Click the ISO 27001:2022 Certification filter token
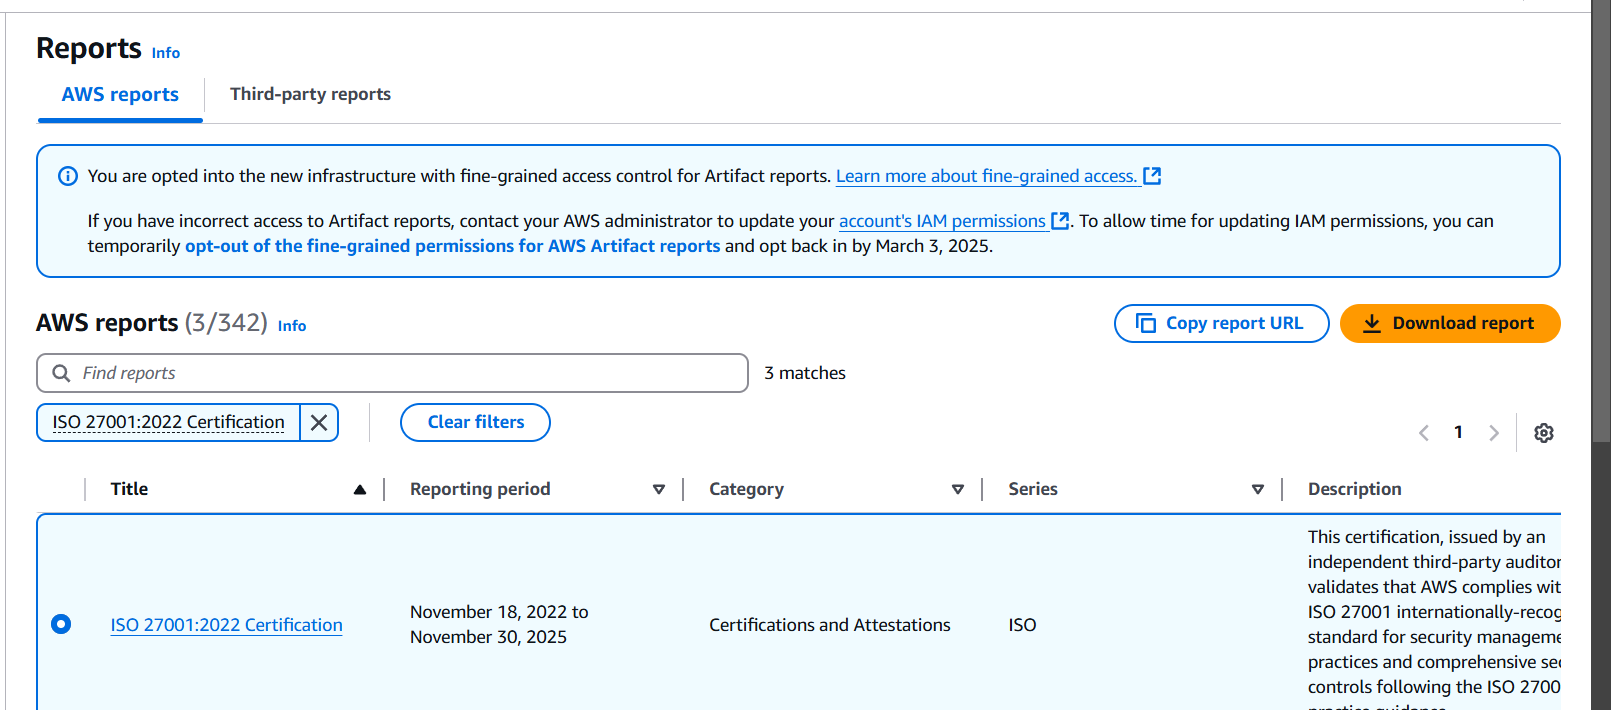This screenshot has width=1611, height=710. point(168,422)
